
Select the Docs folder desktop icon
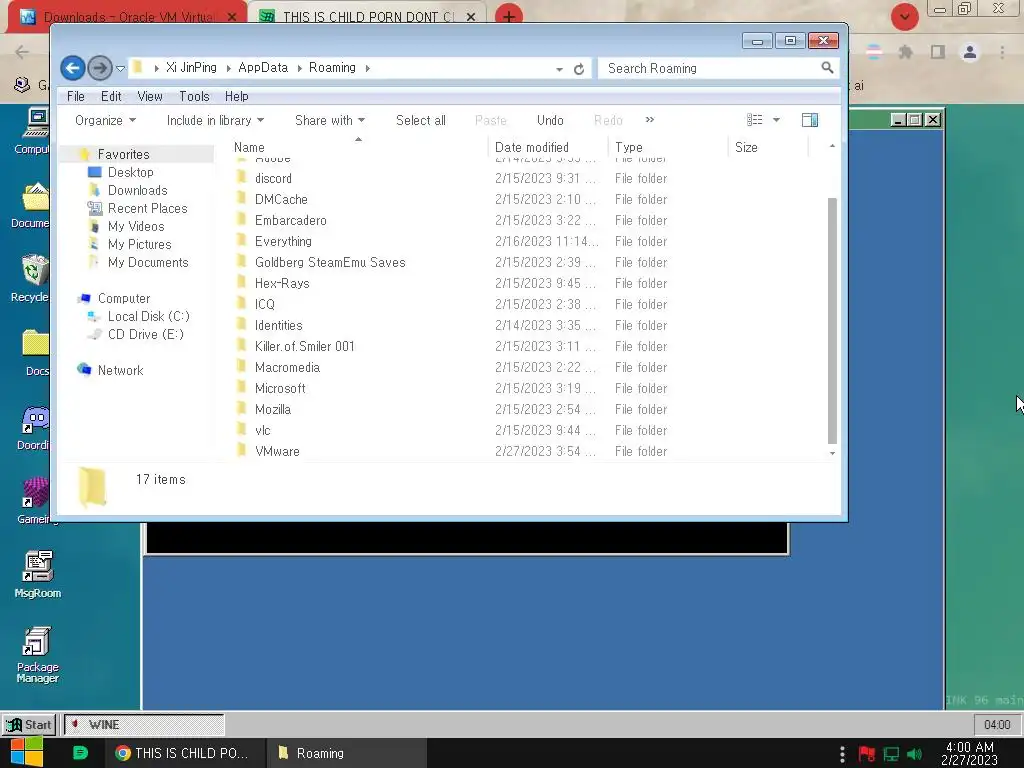click(x=36, y=353)
